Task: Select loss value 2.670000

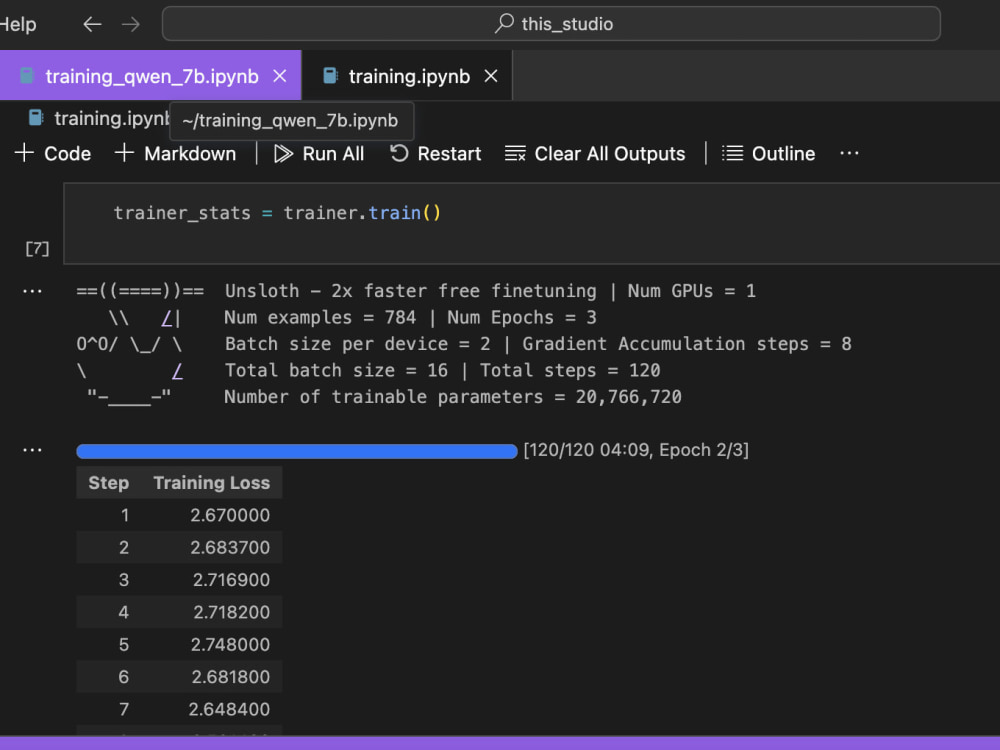Action: coord(230,515)
